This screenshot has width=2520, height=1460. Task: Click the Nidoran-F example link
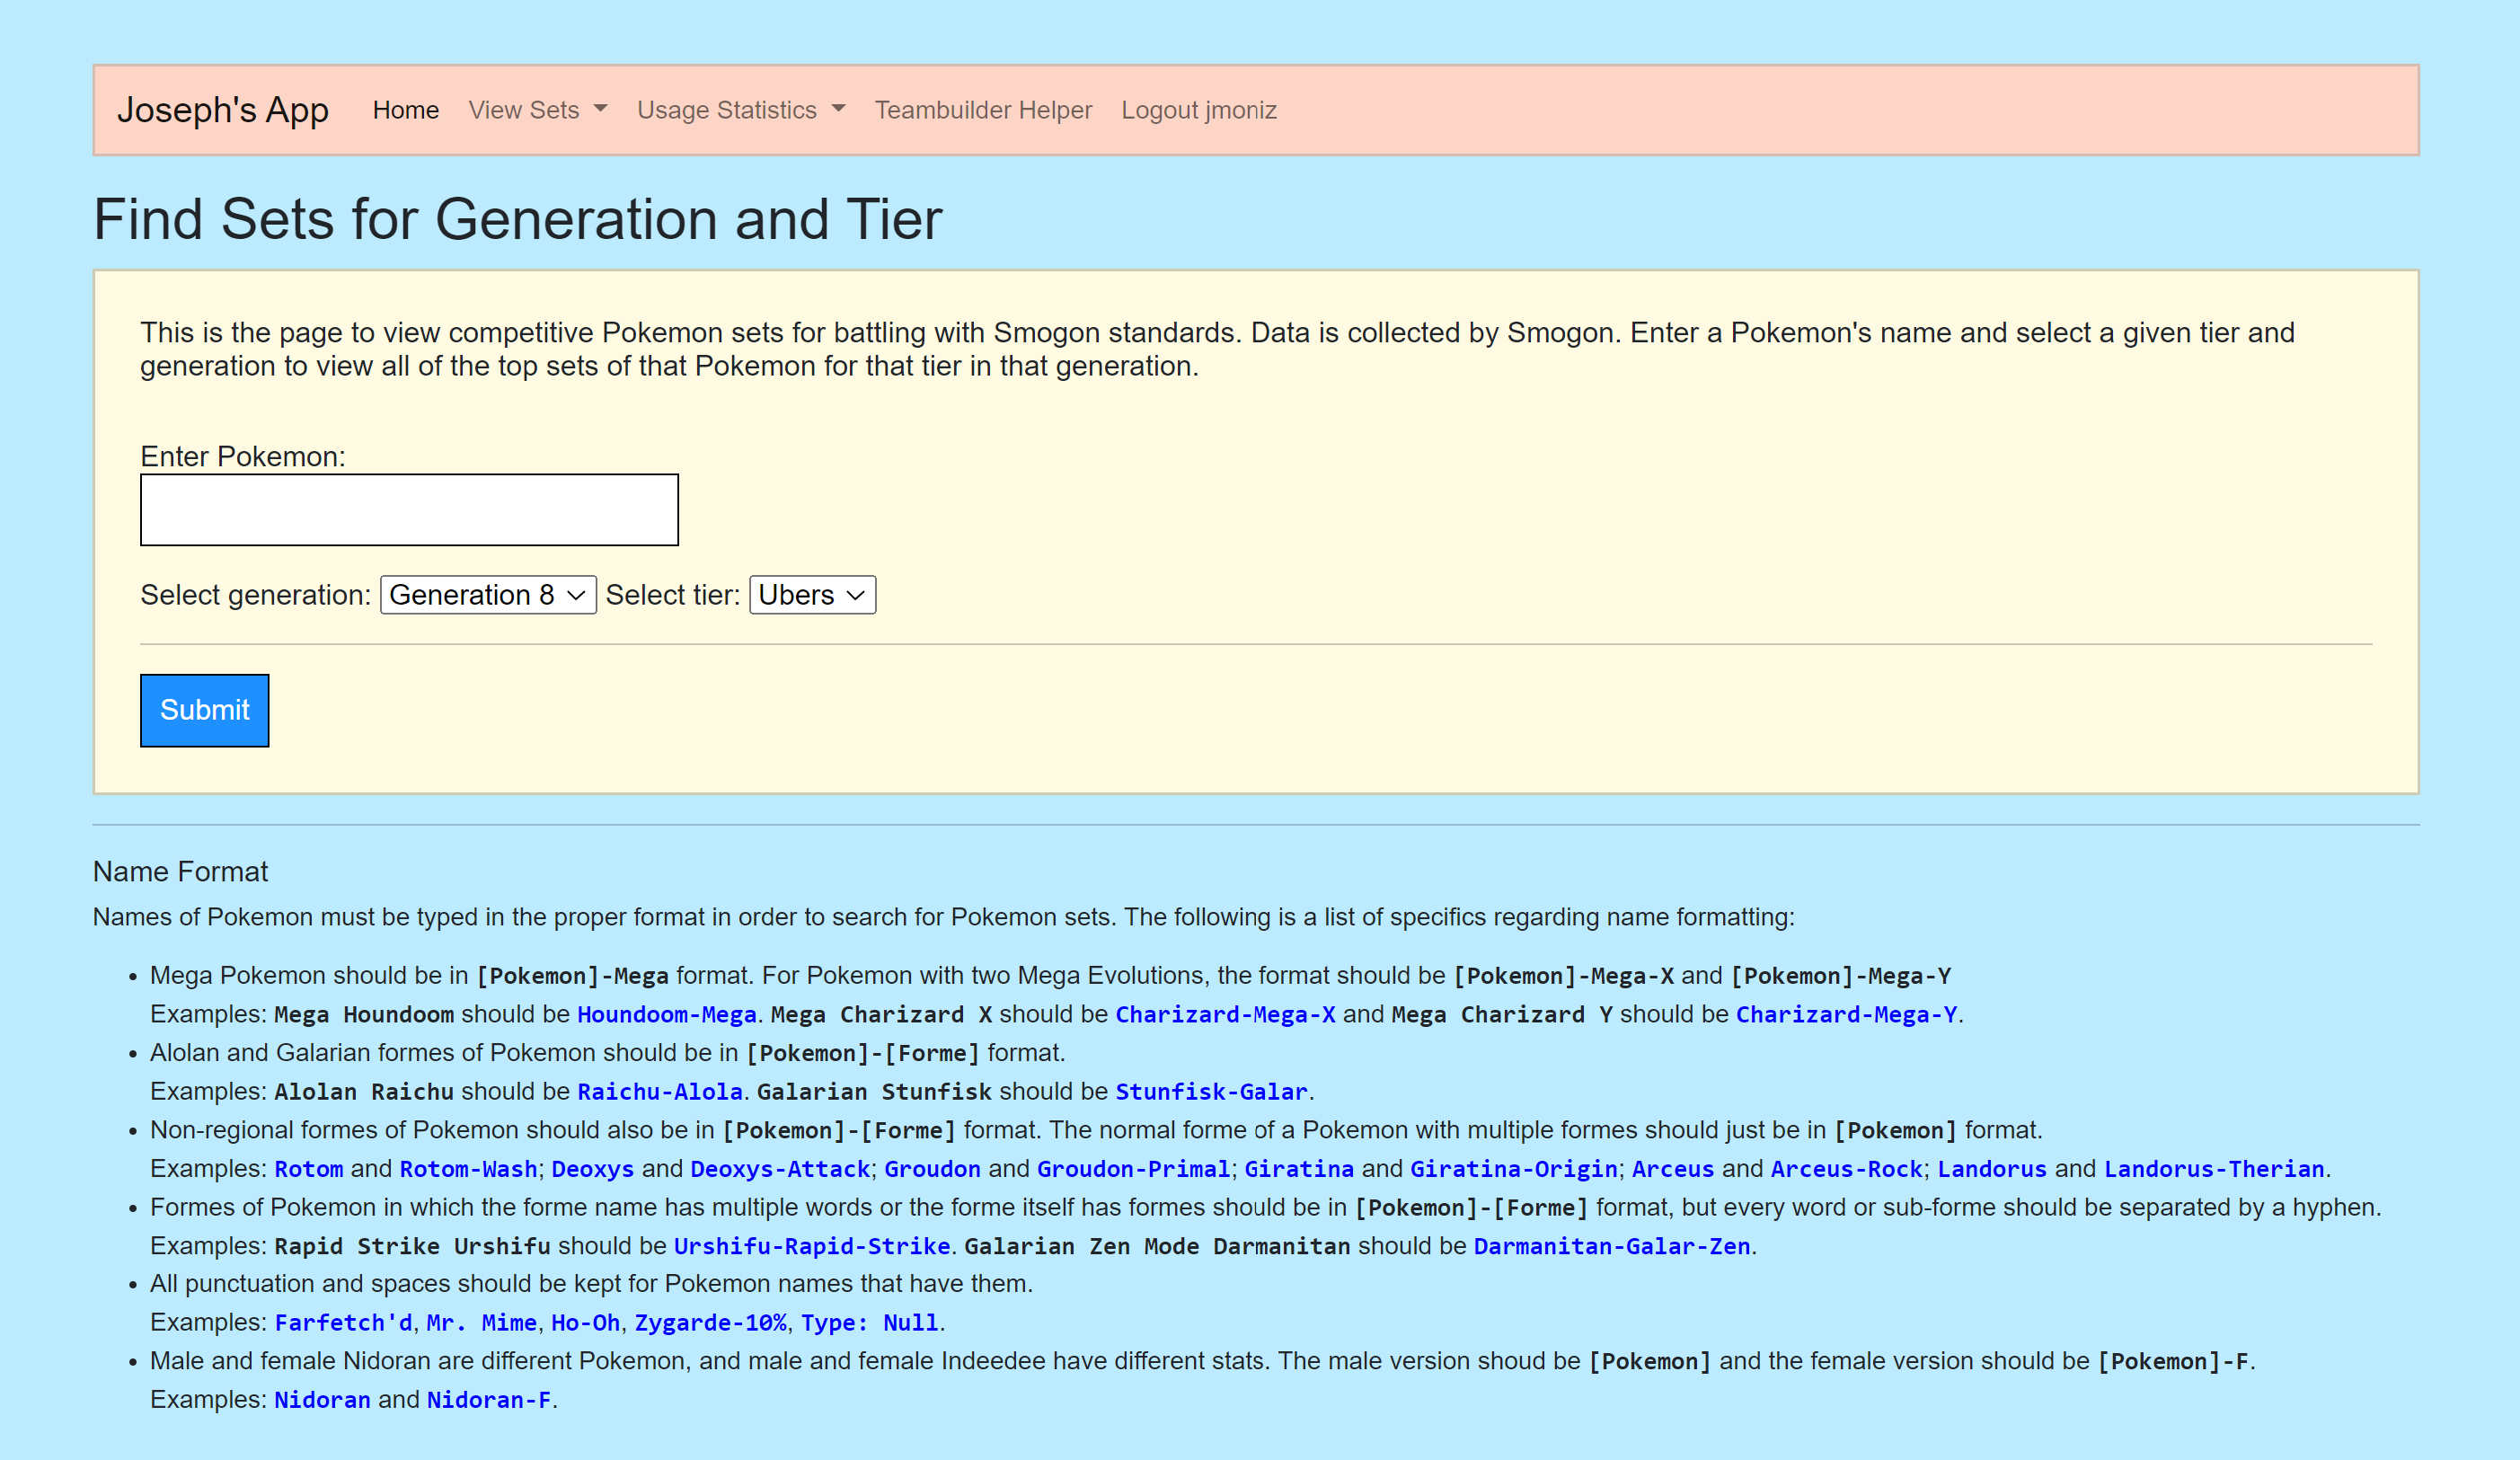tap(489, 1399)
